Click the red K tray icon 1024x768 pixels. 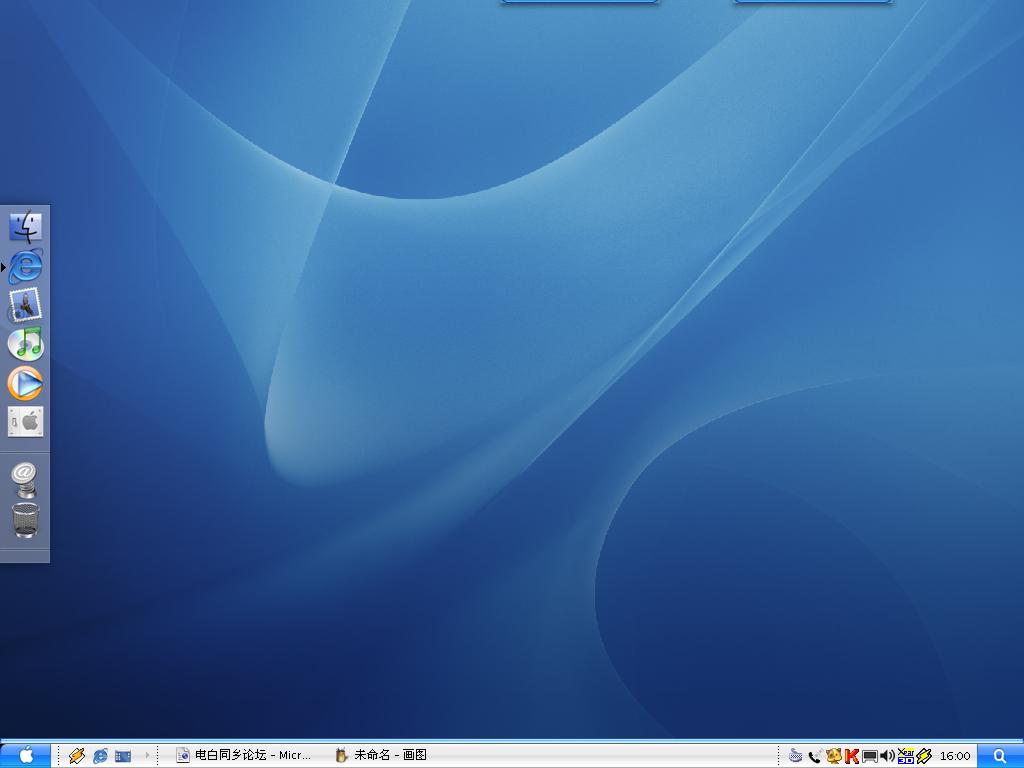852,756
